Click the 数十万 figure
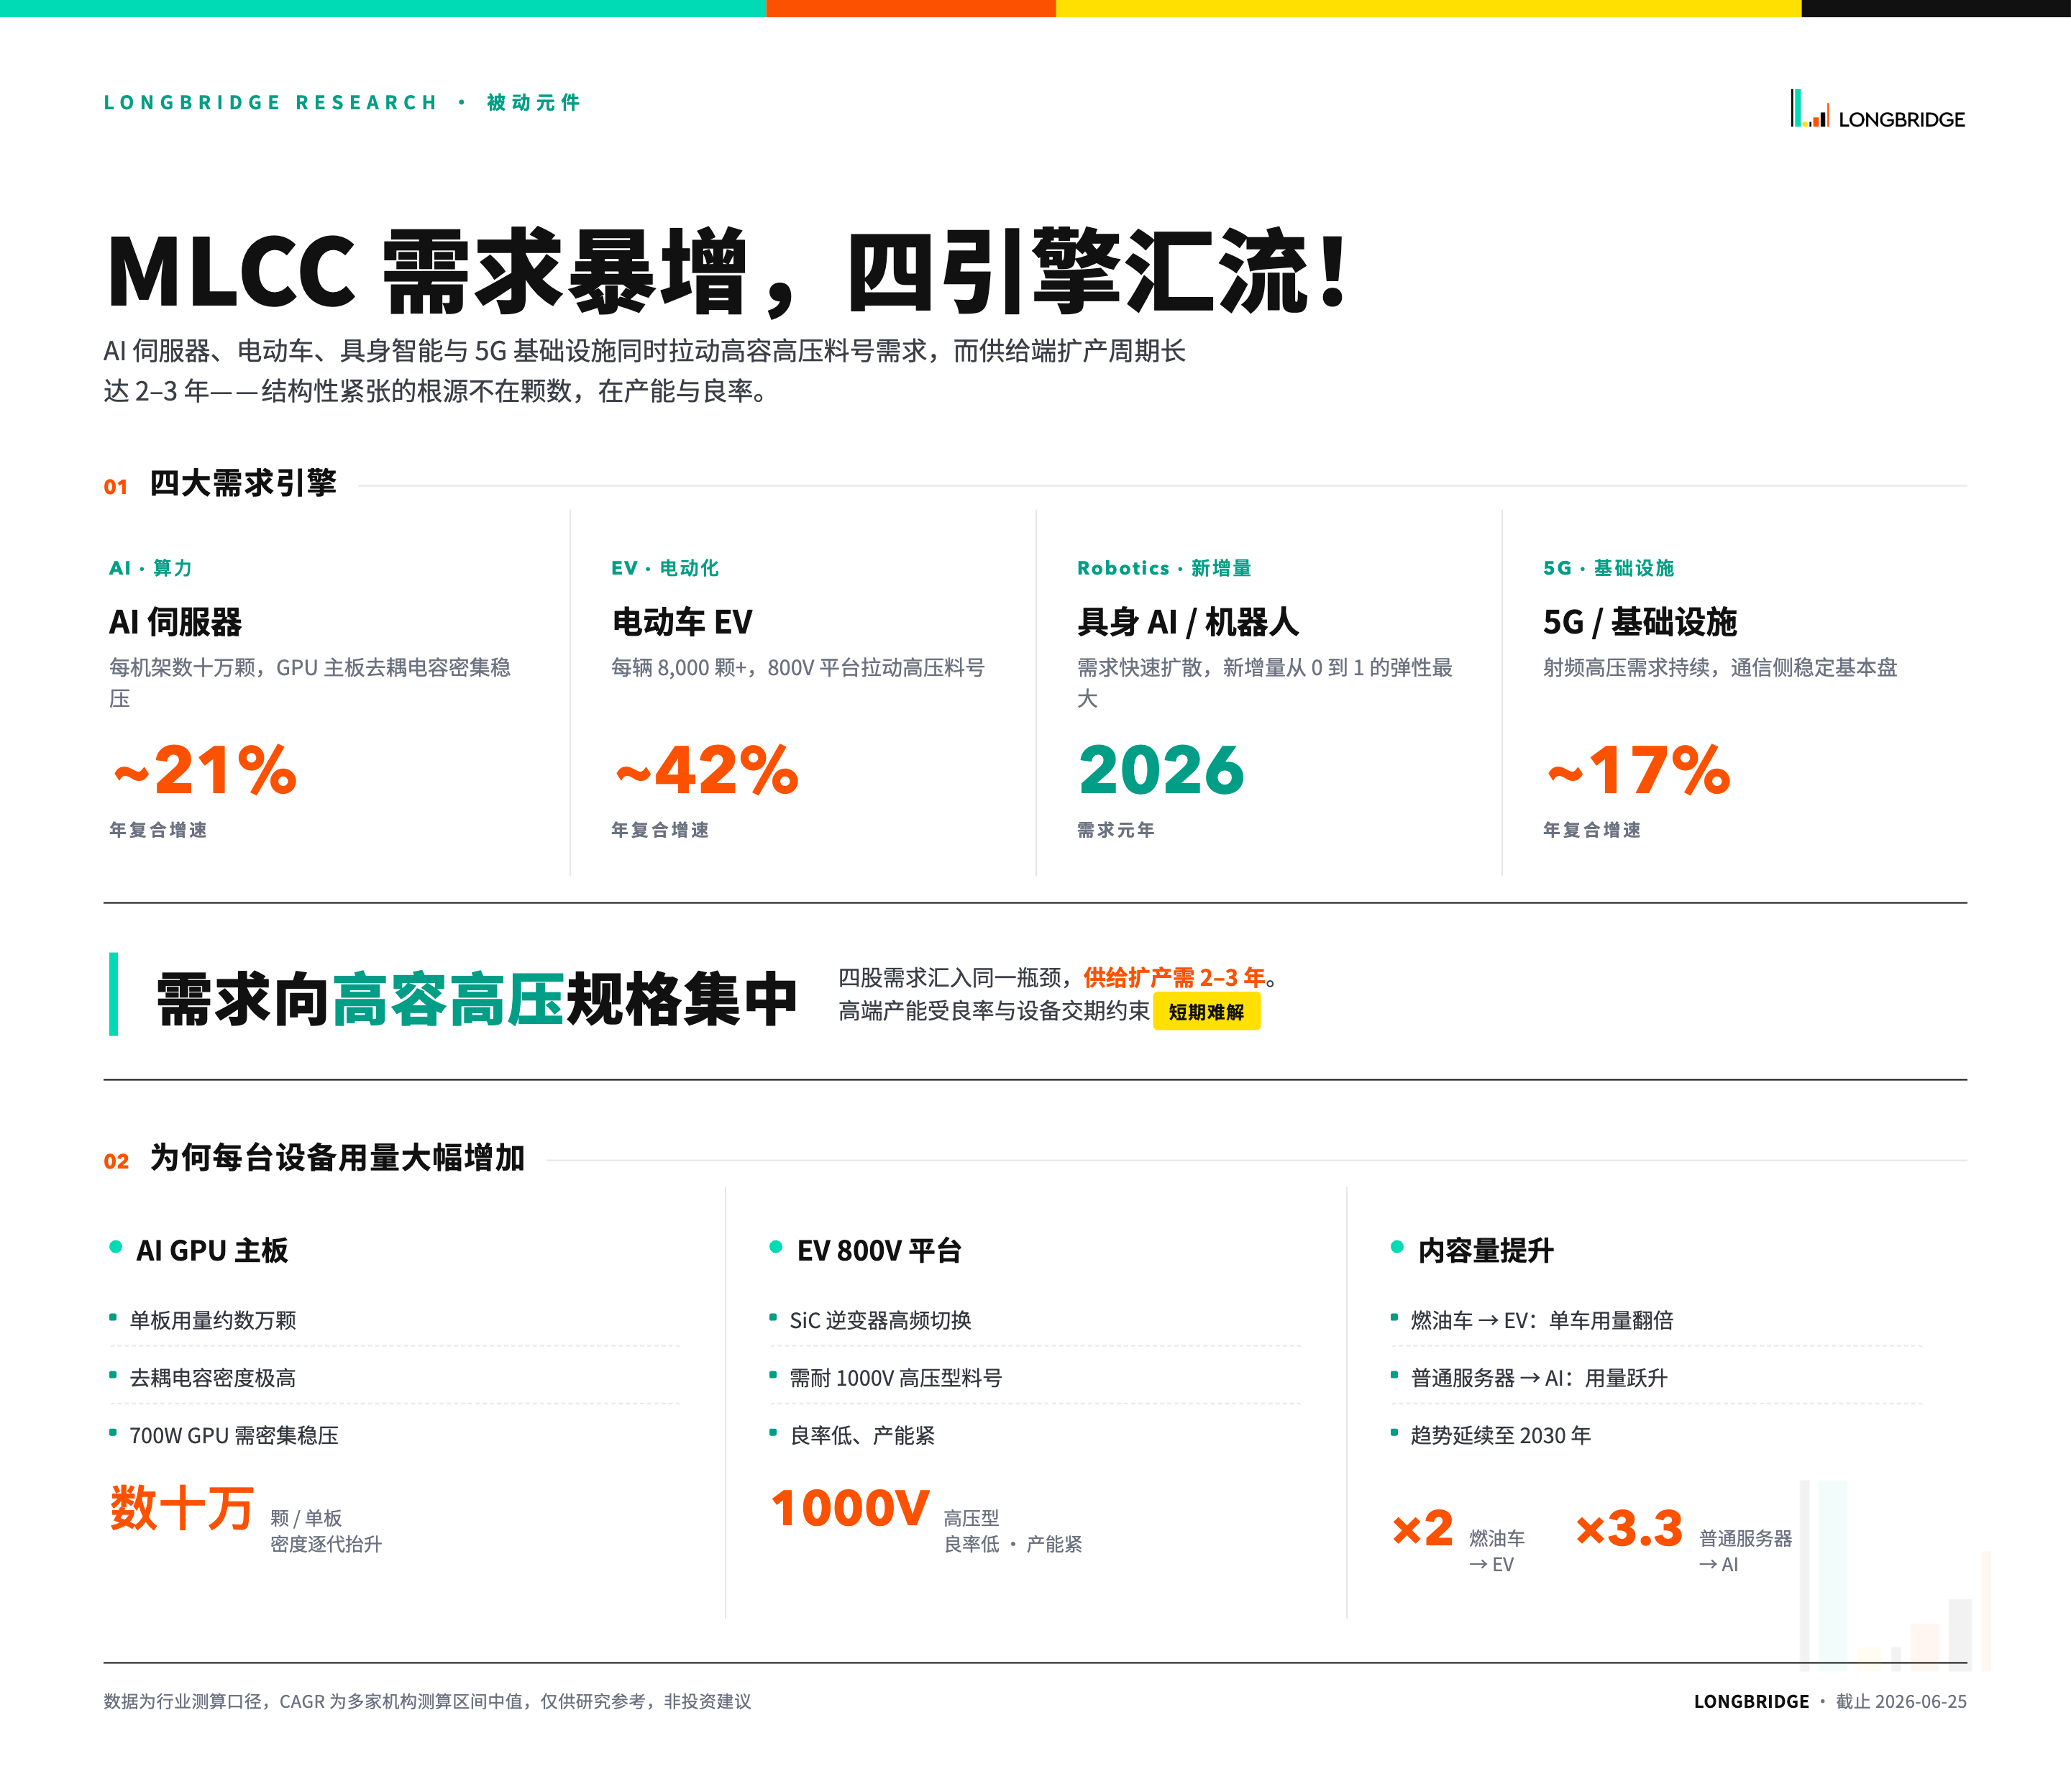 point(182,1508)
